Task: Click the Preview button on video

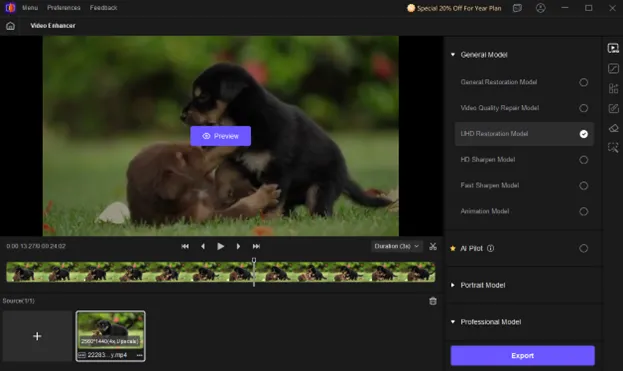Action: click(221, 136)
